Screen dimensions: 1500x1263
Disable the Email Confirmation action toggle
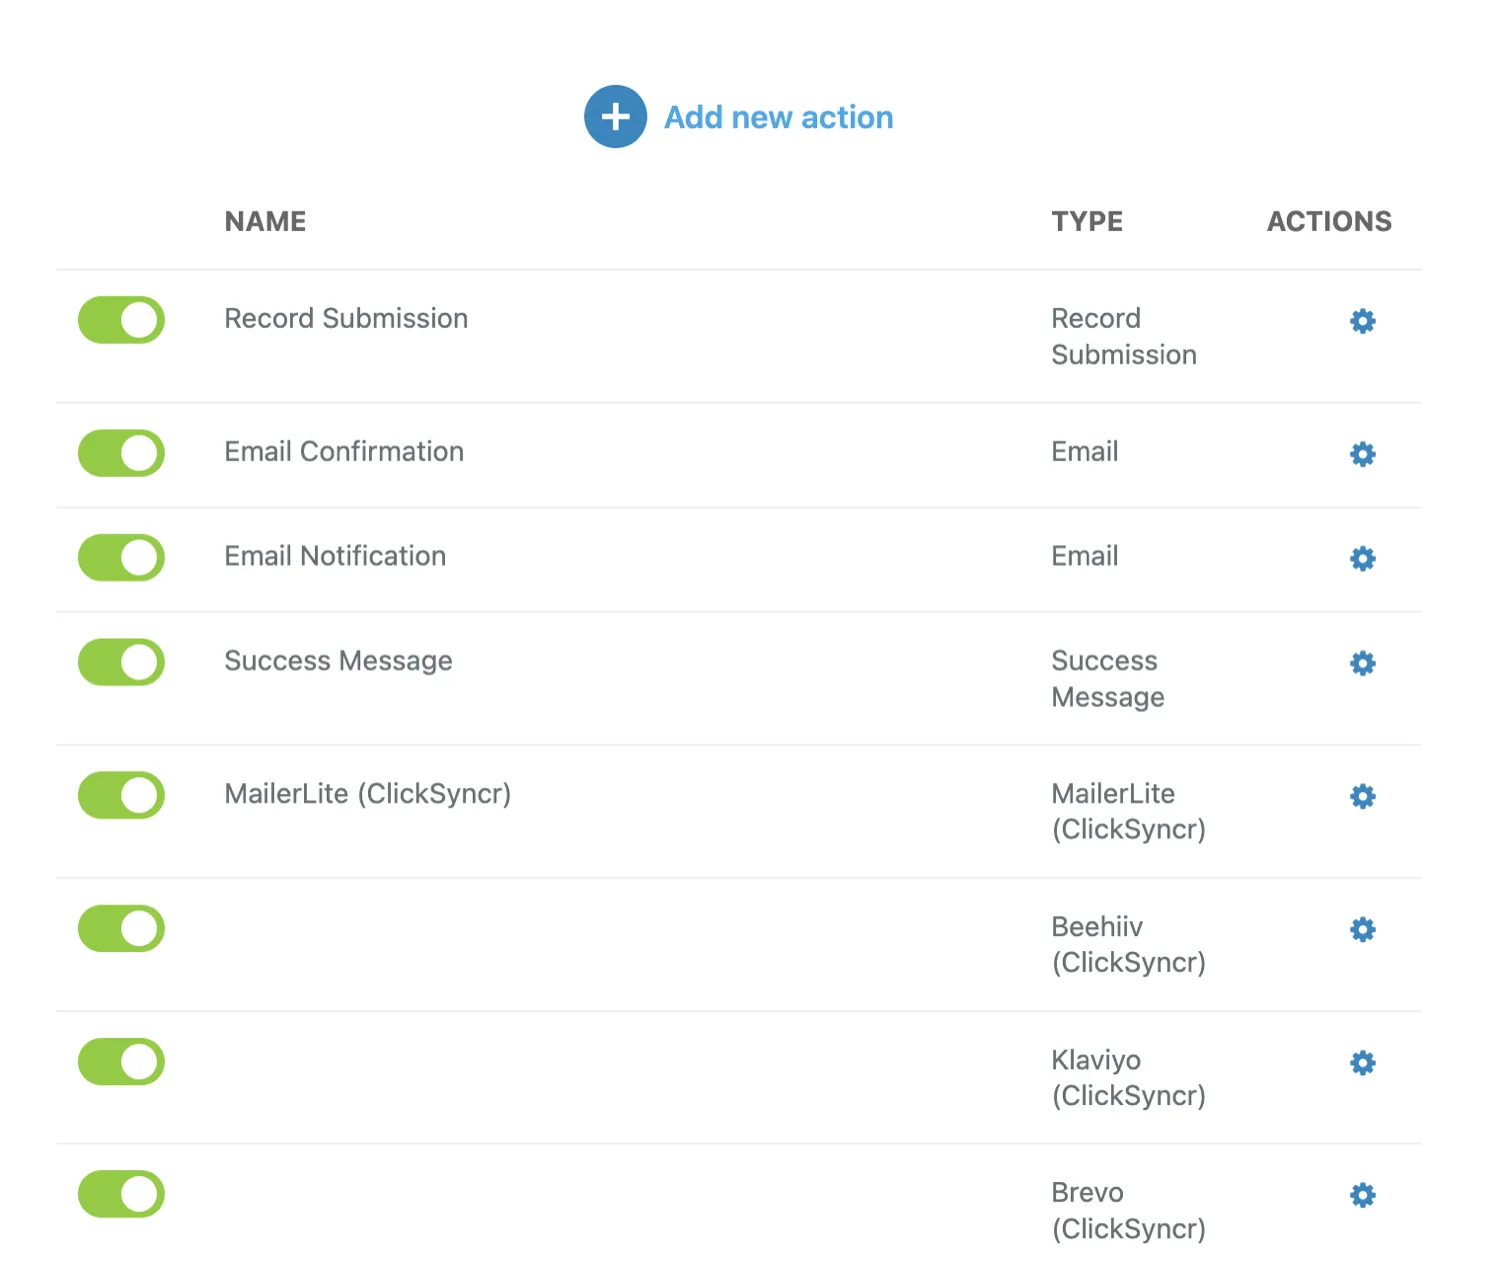pos(121,453)
